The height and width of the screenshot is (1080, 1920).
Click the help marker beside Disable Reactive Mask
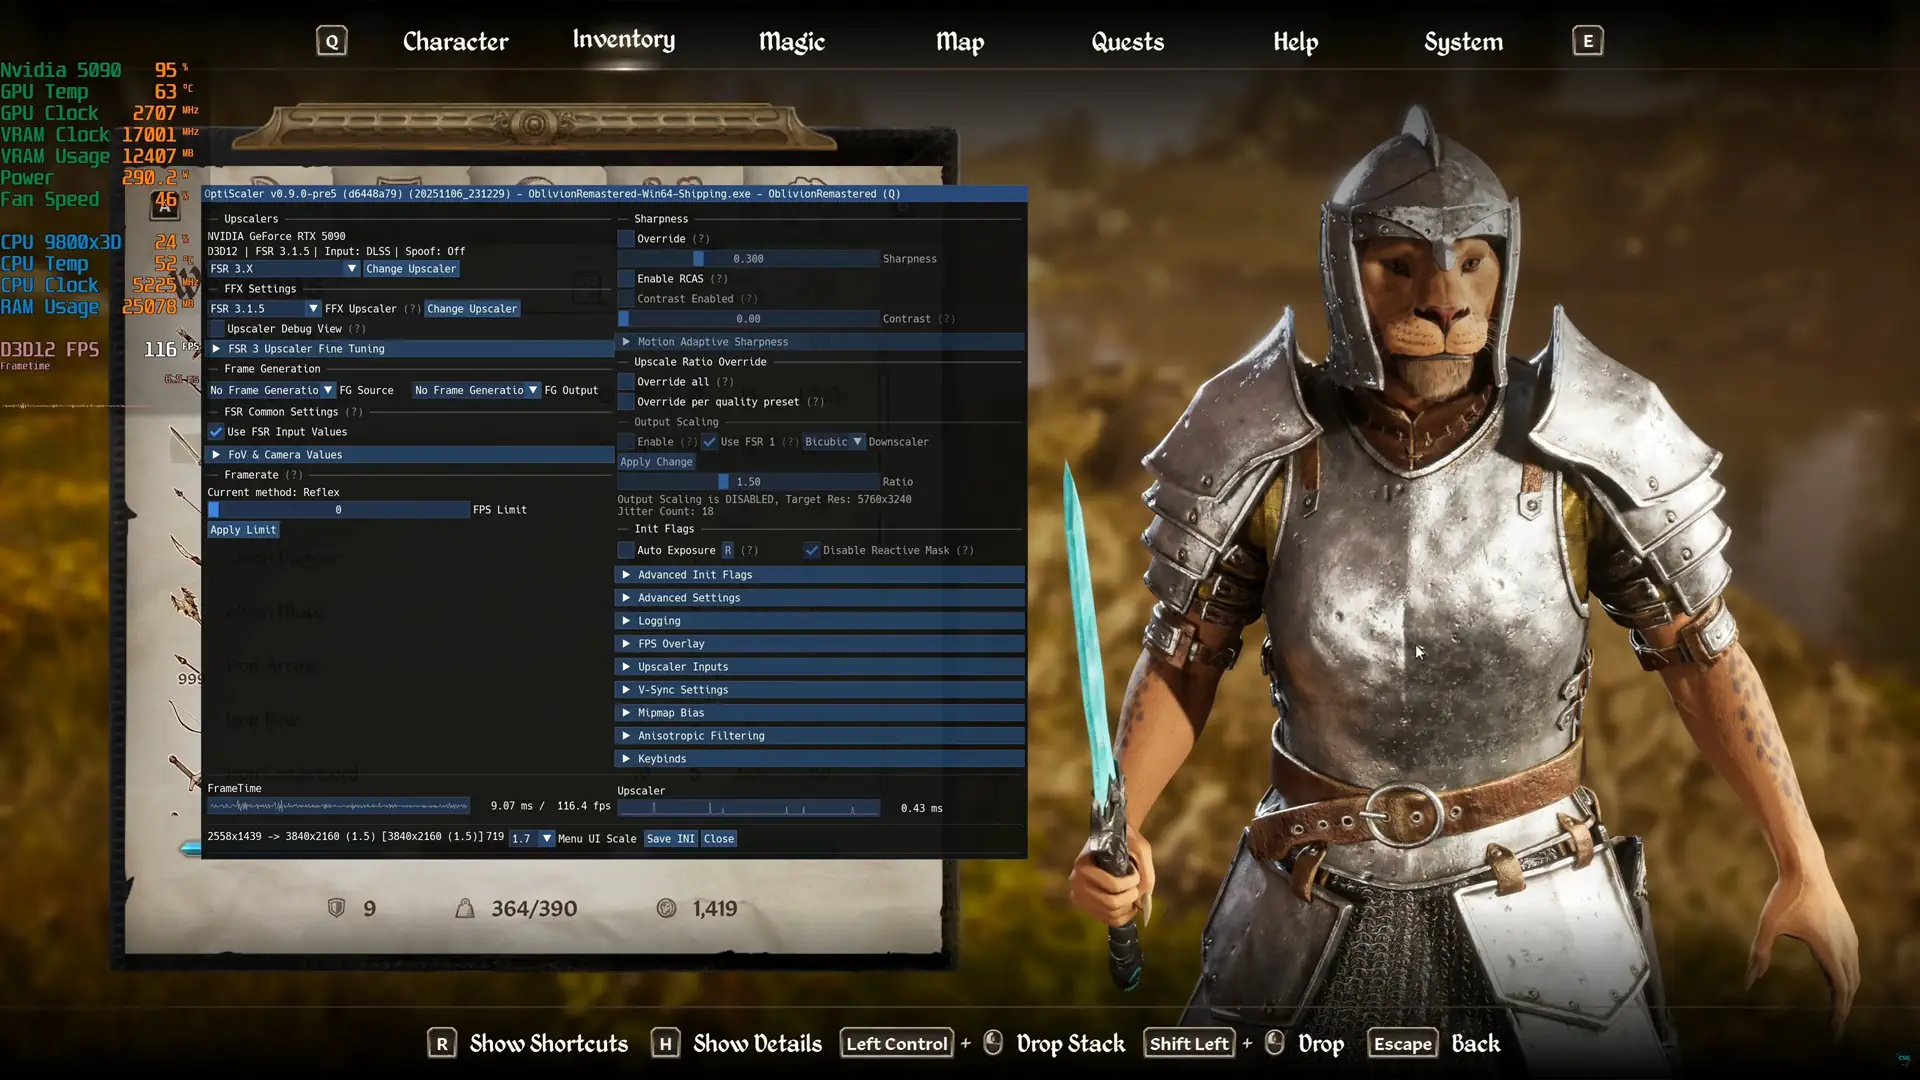[x=965, y=551]
